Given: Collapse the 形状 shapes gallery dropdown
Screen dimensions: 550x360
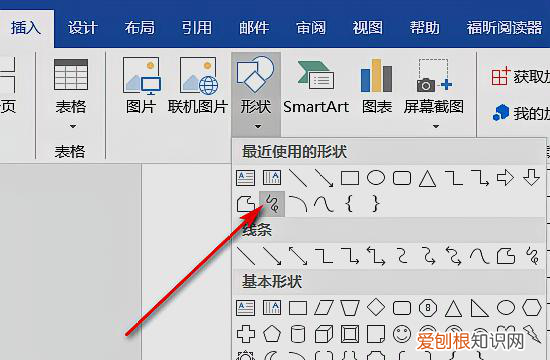Looking at the screenshot, I should pos(256,94).
